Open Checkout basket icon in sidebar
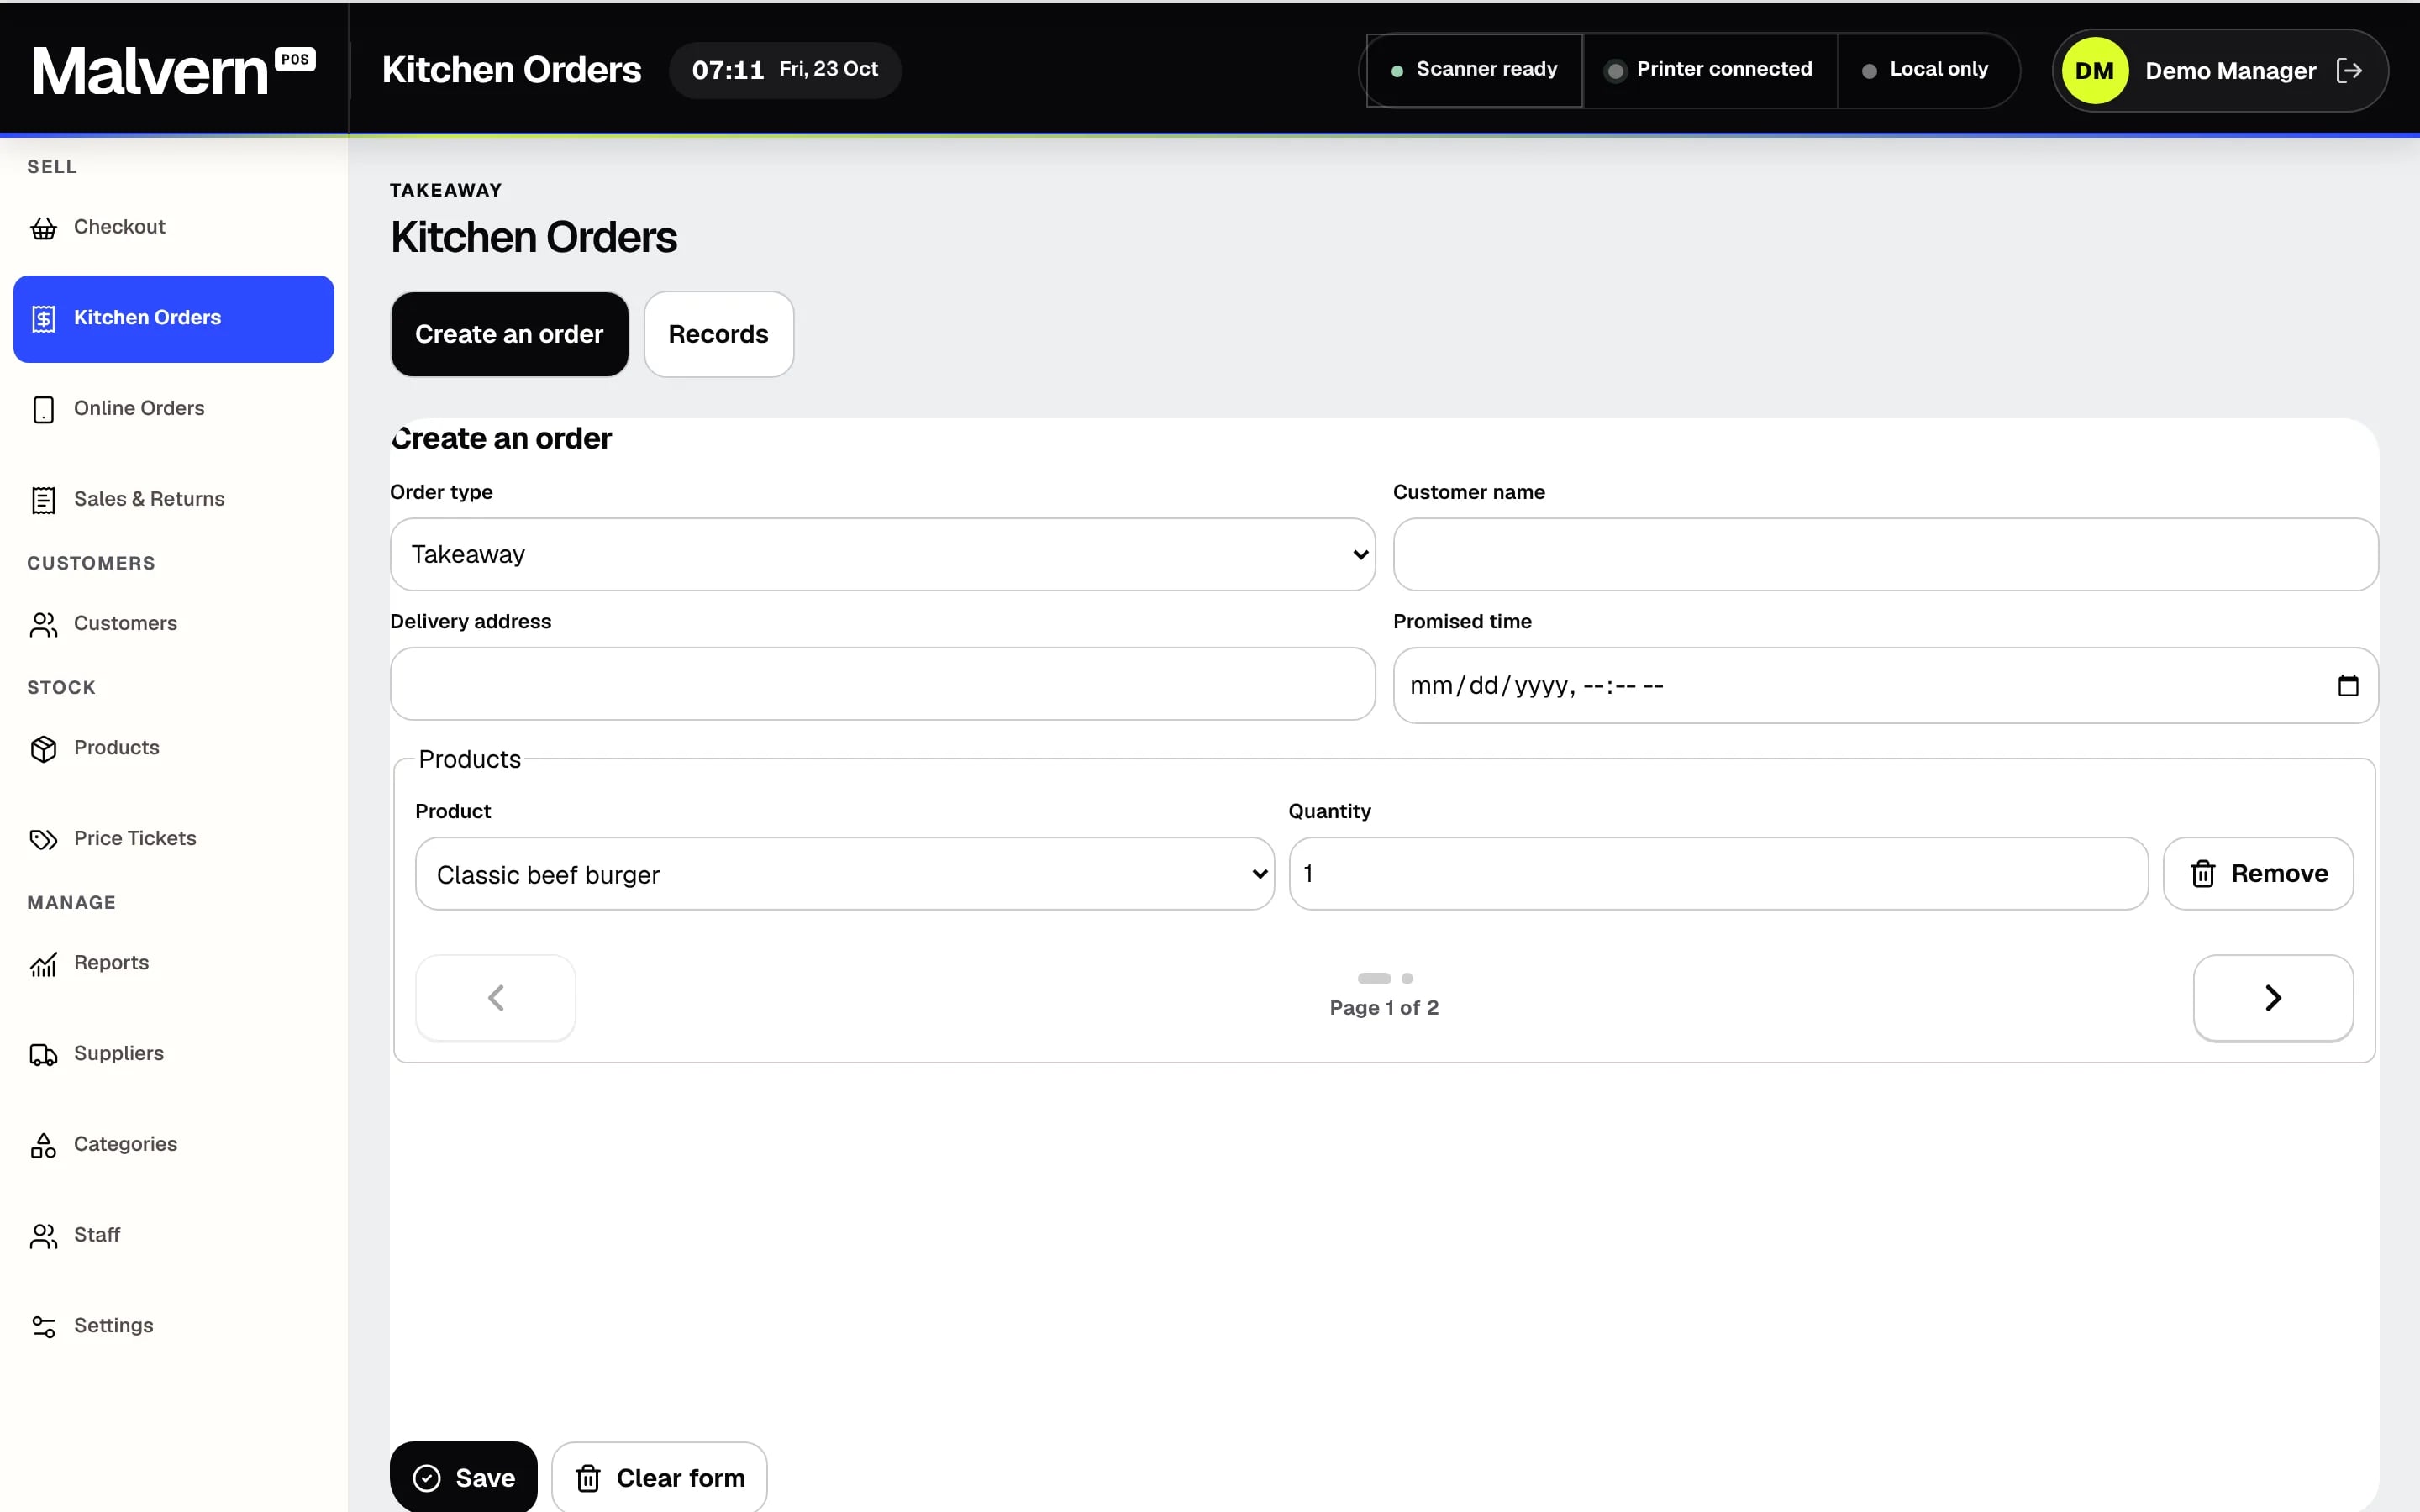The height and width of the screenshot is (1512, 2420). [x=43, y=228]
